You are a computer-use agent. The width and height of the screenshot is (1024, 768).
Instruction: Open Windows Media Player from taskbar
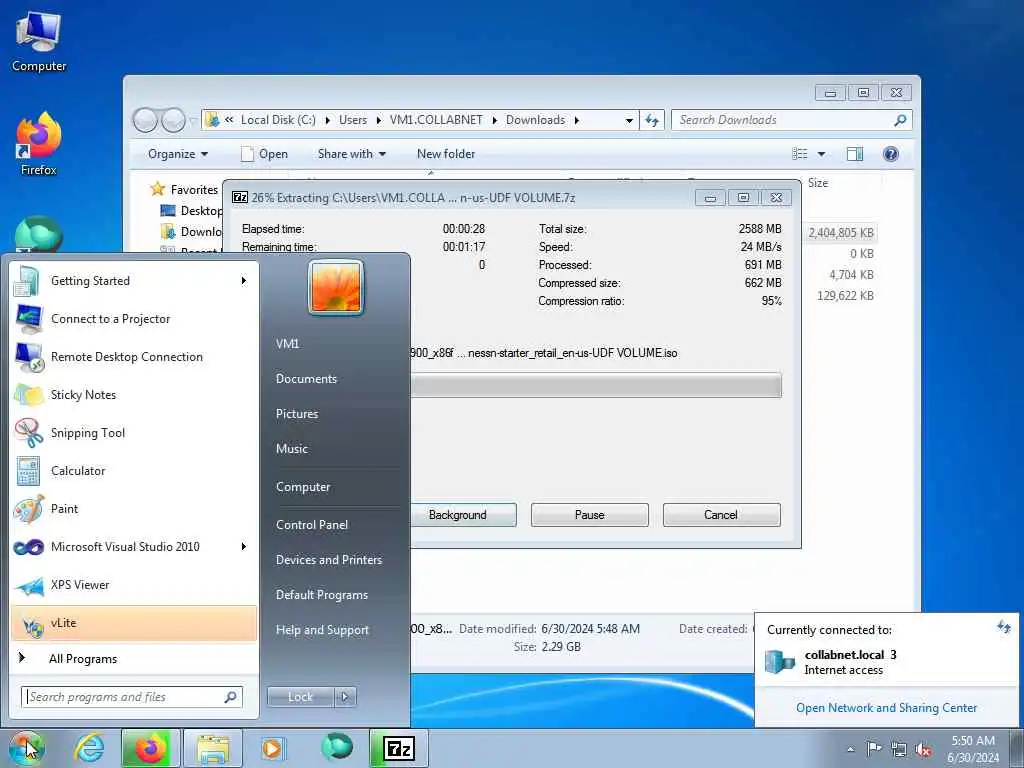tap(272, 748)
